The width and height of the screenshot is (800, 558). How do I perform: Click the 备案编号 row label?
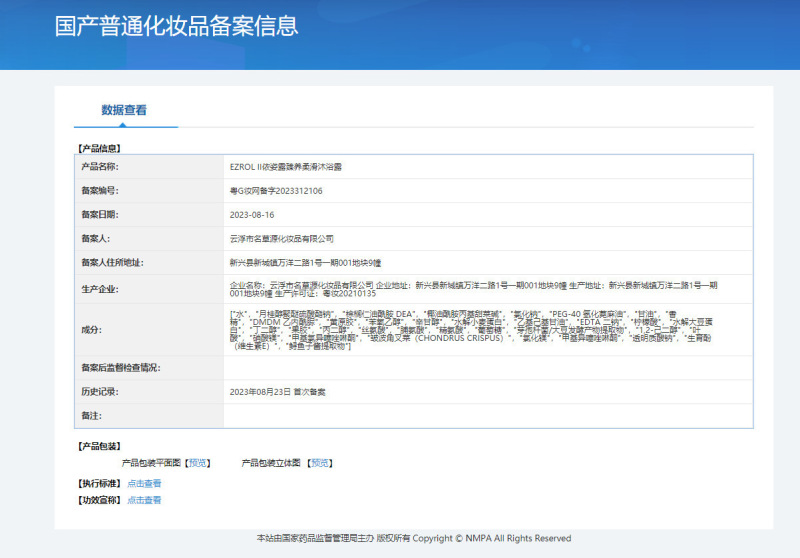(100, 191)
